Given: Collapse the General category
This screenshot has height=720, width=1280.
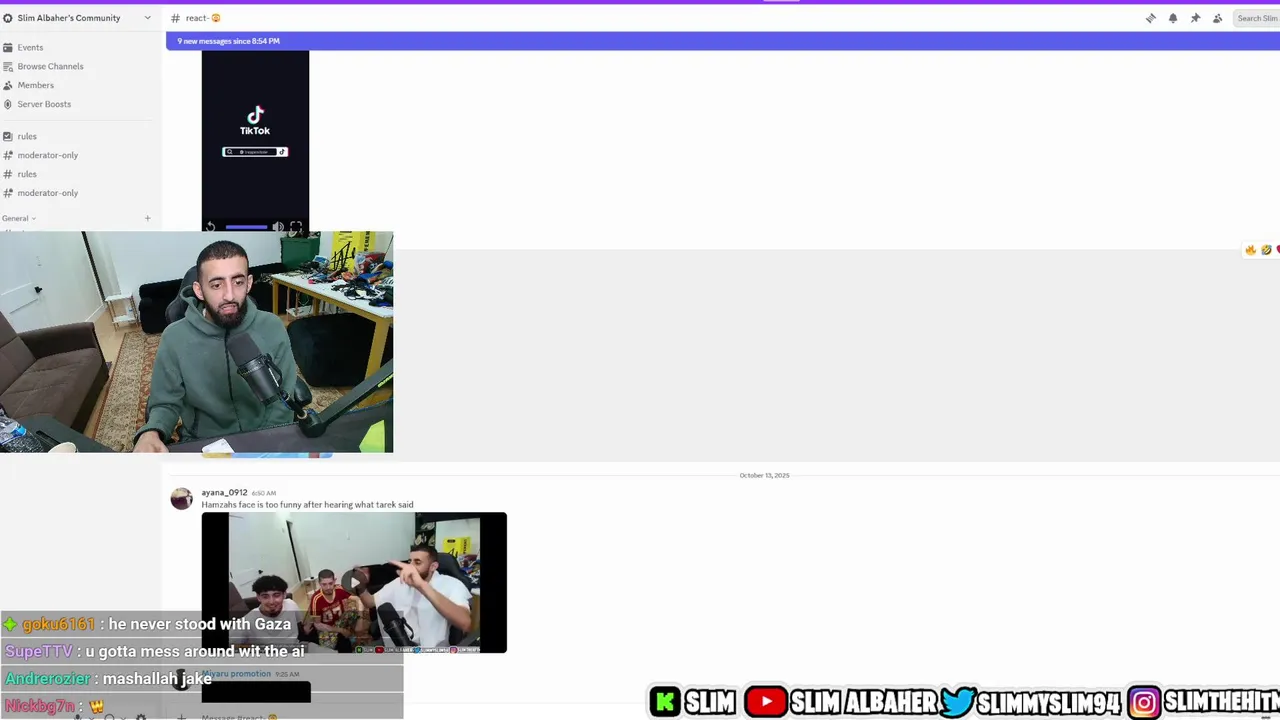Looking at the screenshot, I should [19, 218].
